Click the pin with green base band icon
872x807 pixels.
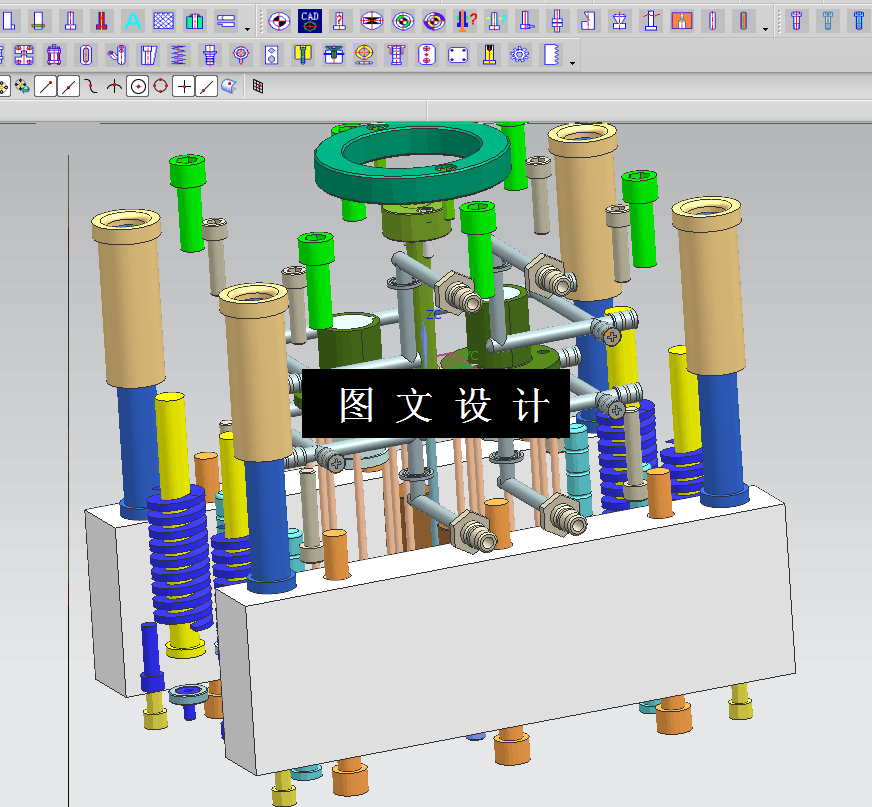pyautogui.click(x=38, y=21)
